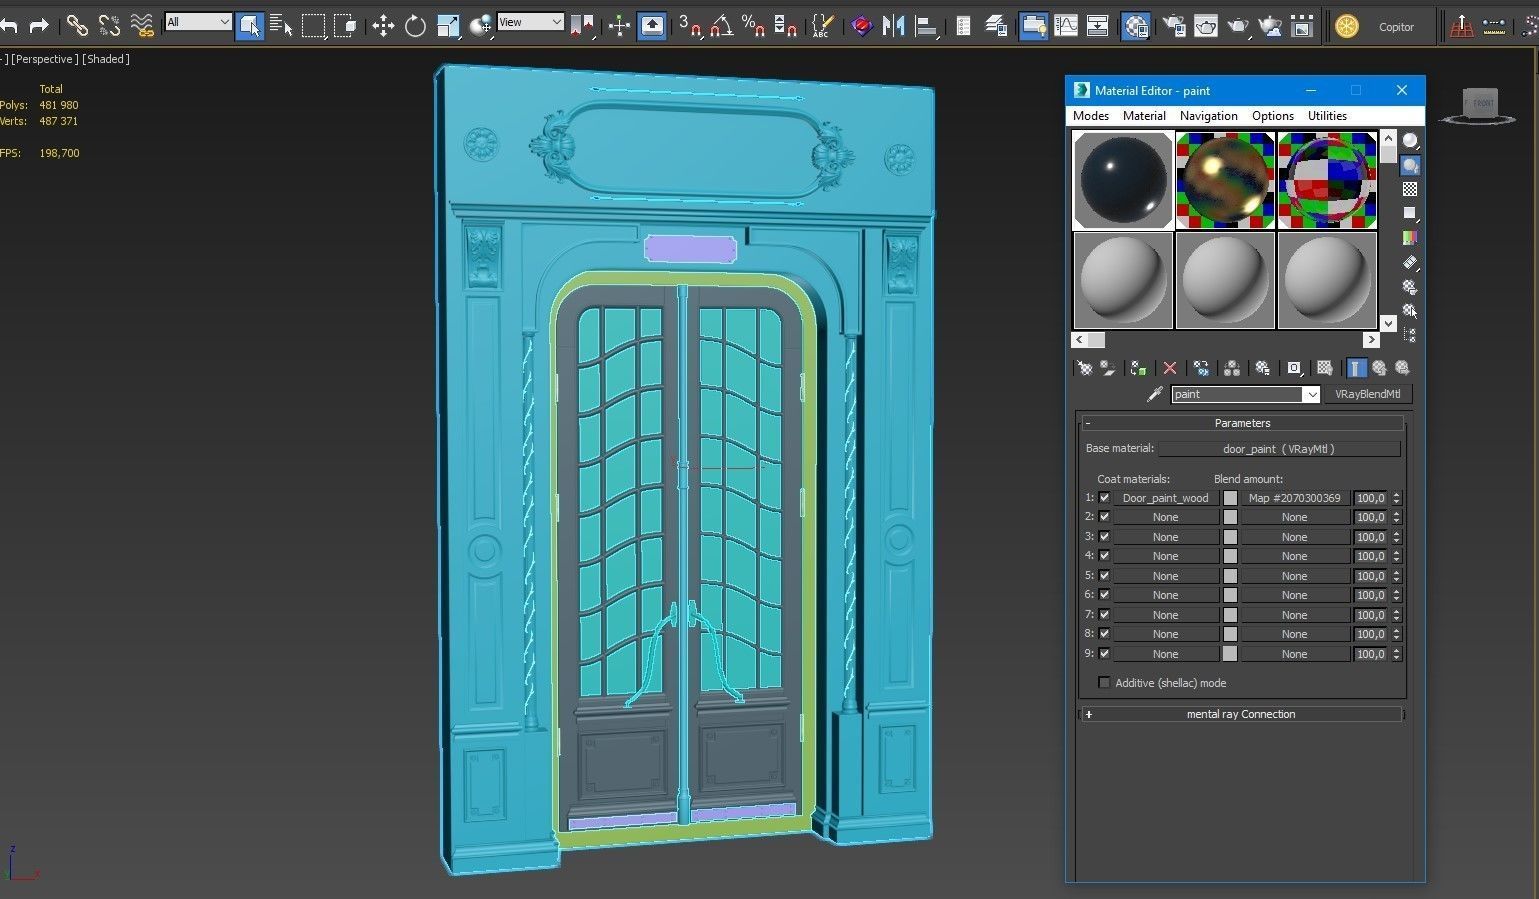Click the Perspective viewport label
The height and width of the screenshot is (899, 1539).
pos(45,59)
